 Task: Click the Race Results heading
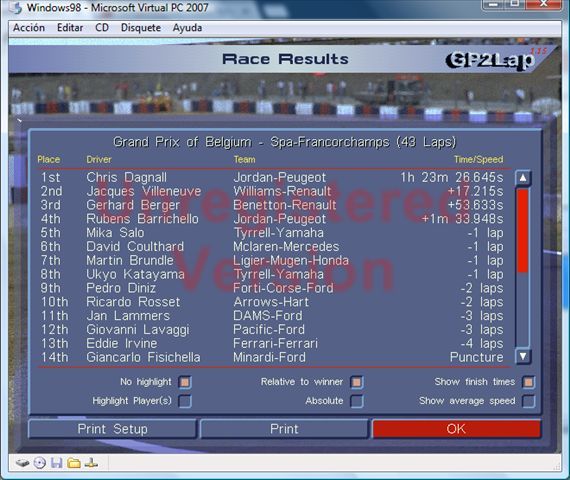(x=285, y=59)
